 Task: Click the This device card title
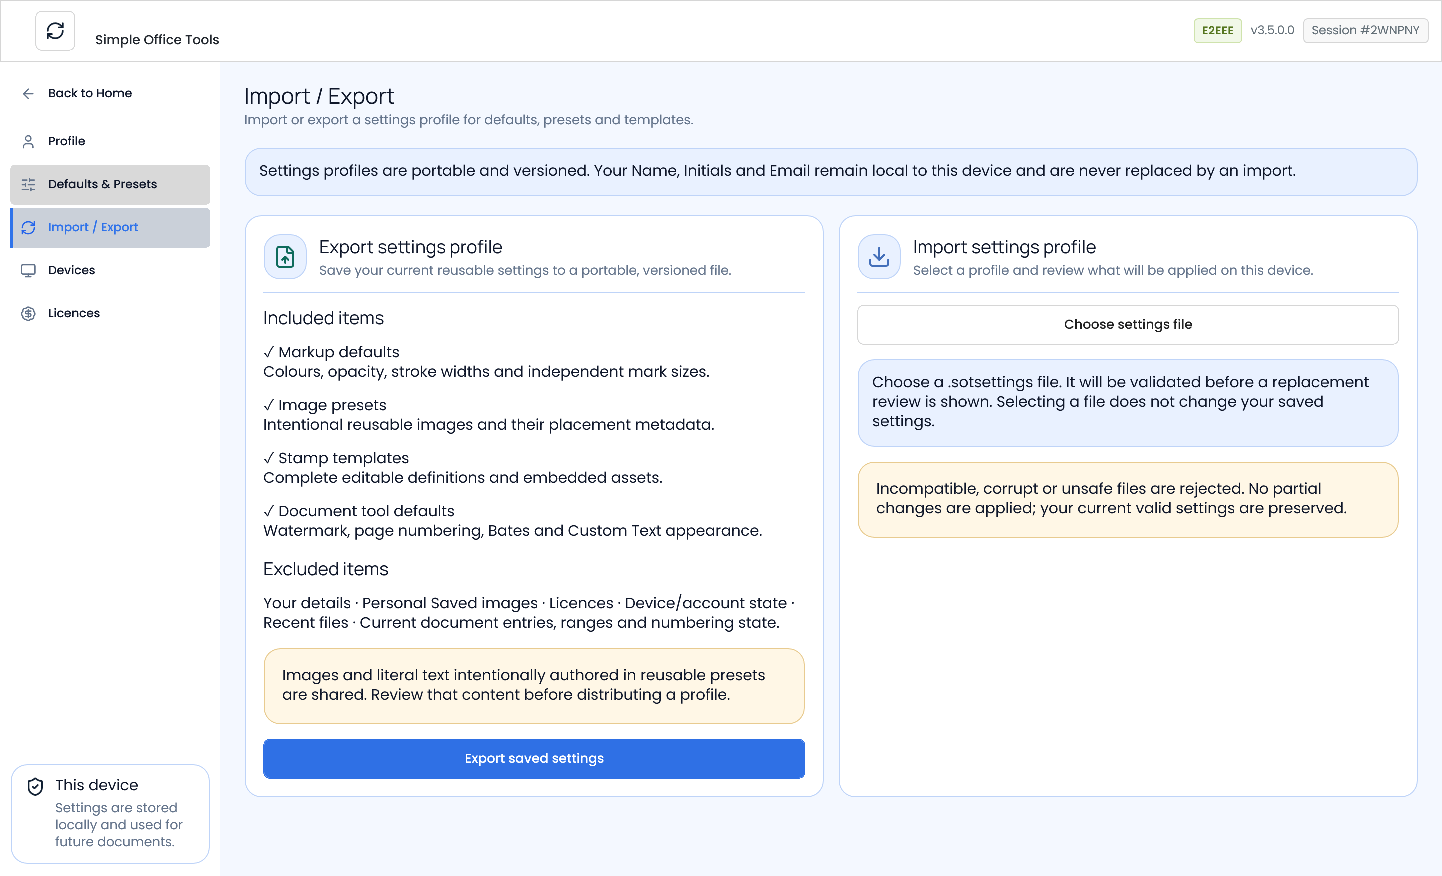click(x=97, y=785)
